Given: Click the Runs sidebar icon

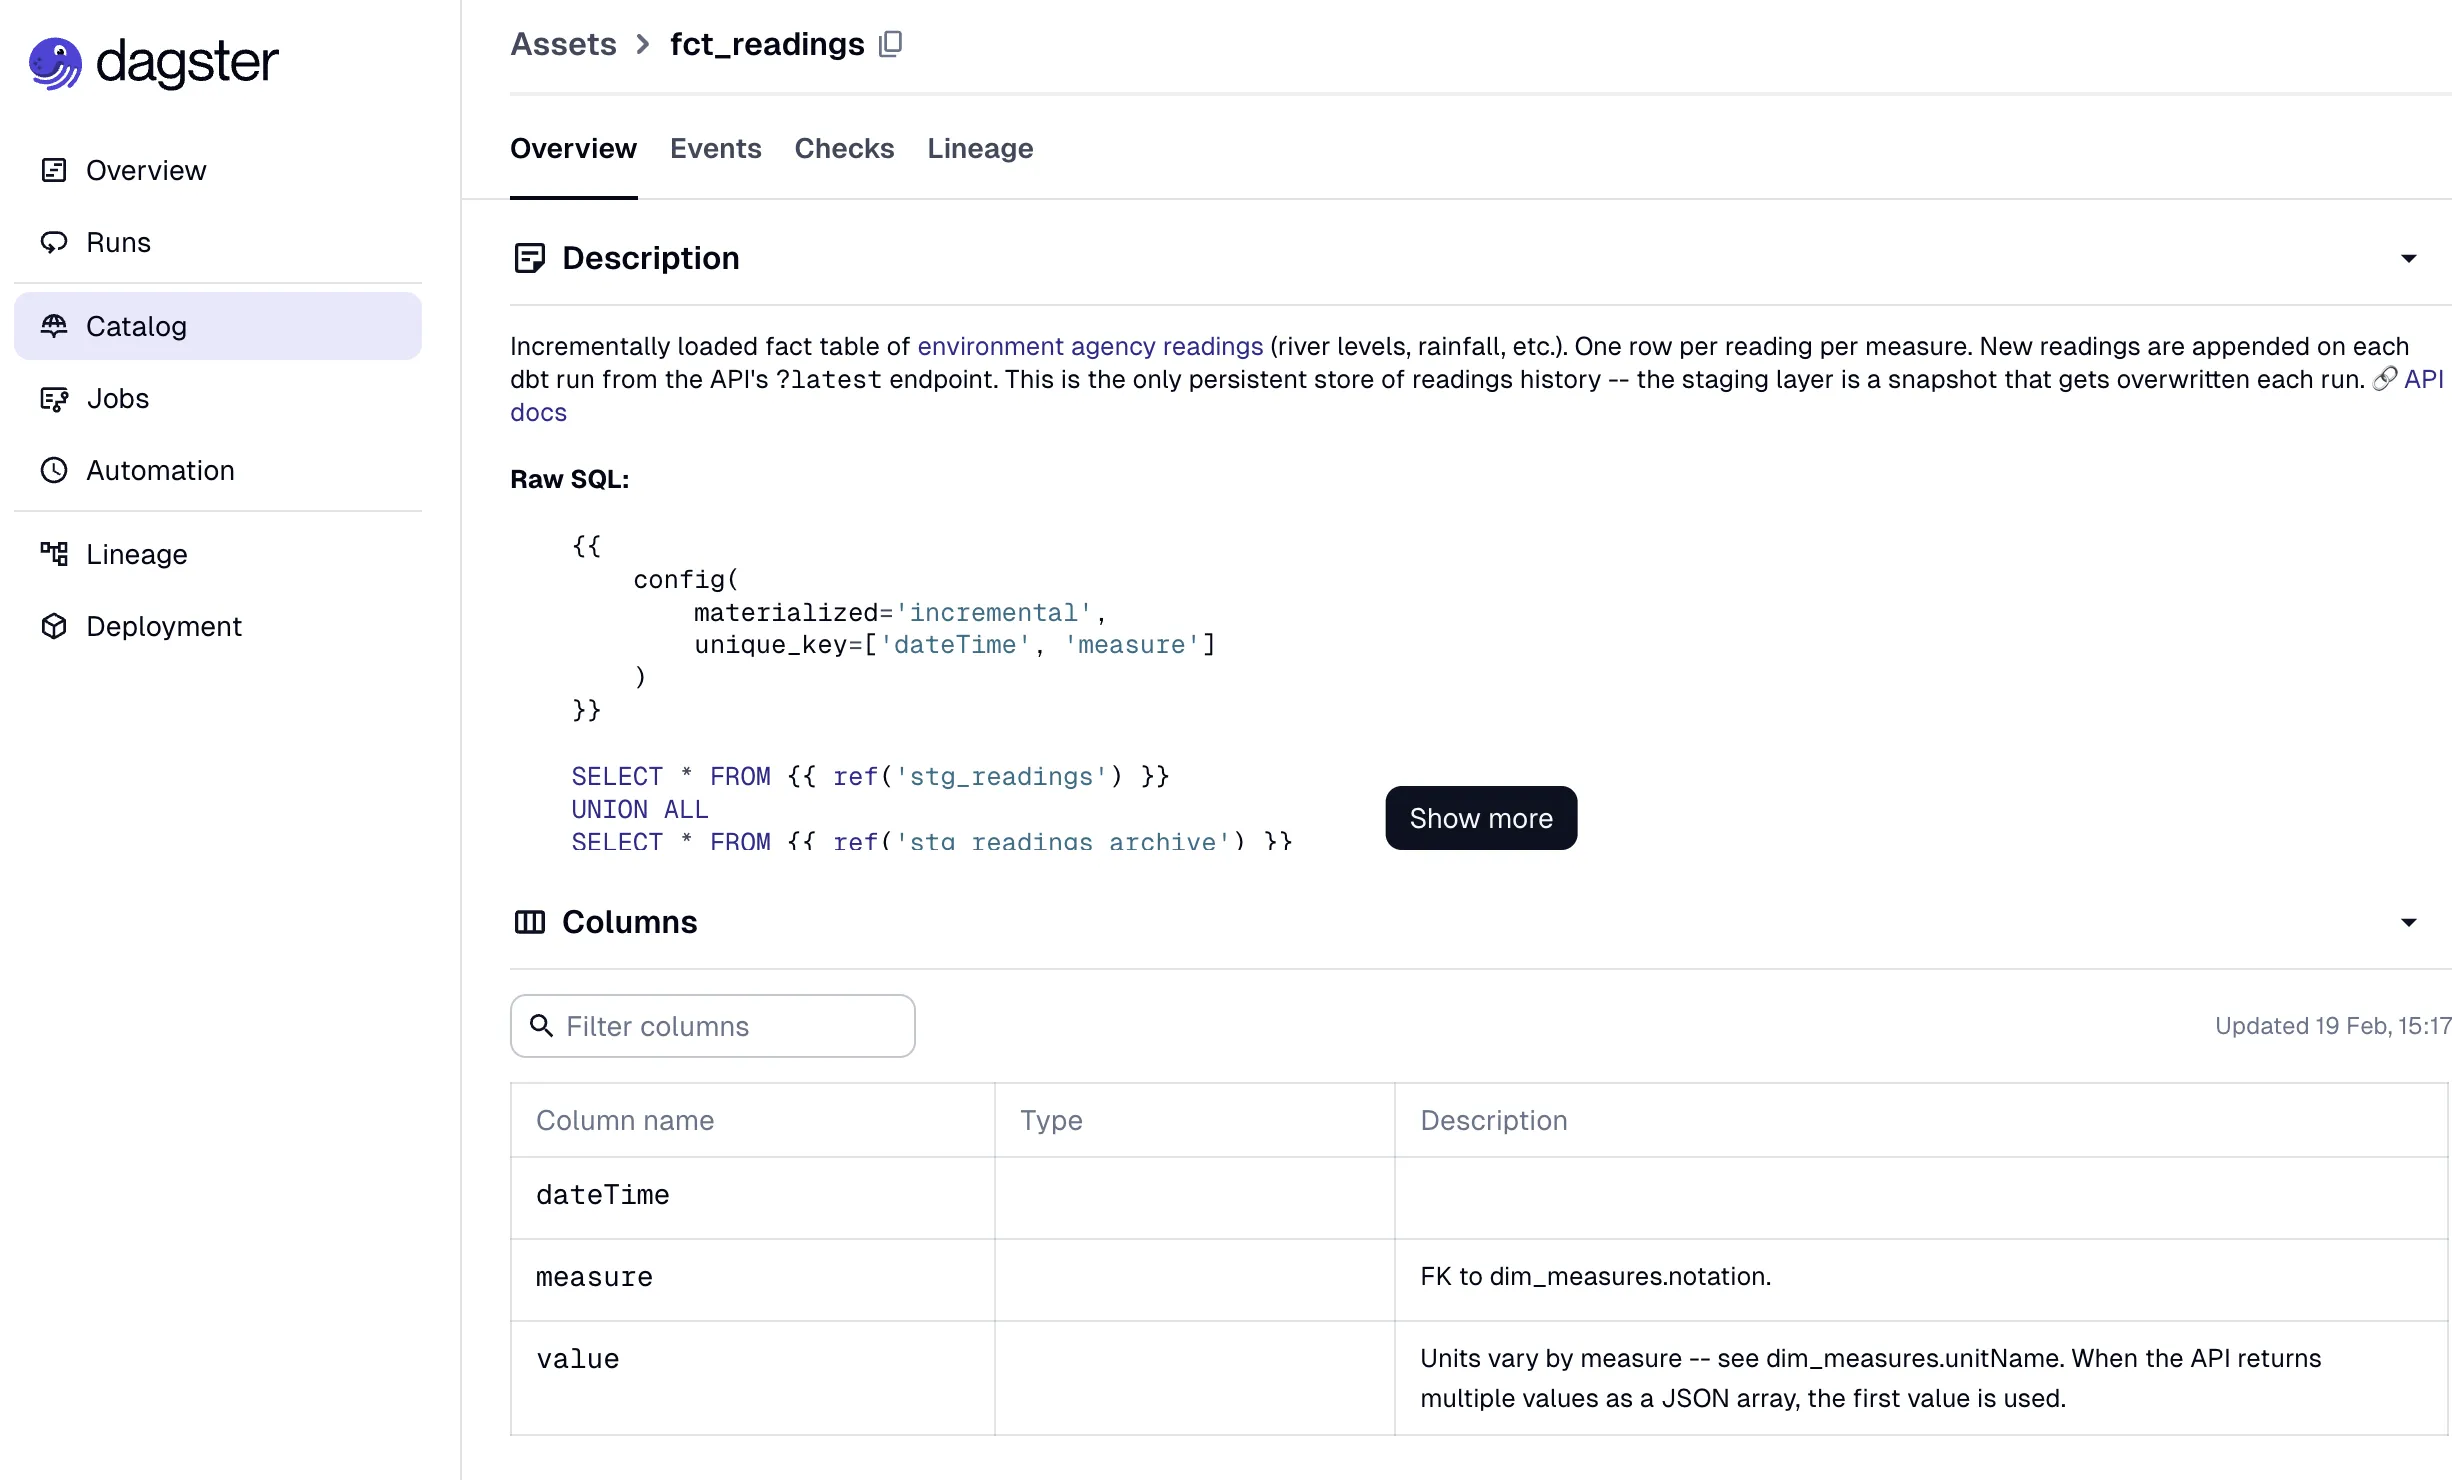Looking at the screenshot, I should point(54,242).
